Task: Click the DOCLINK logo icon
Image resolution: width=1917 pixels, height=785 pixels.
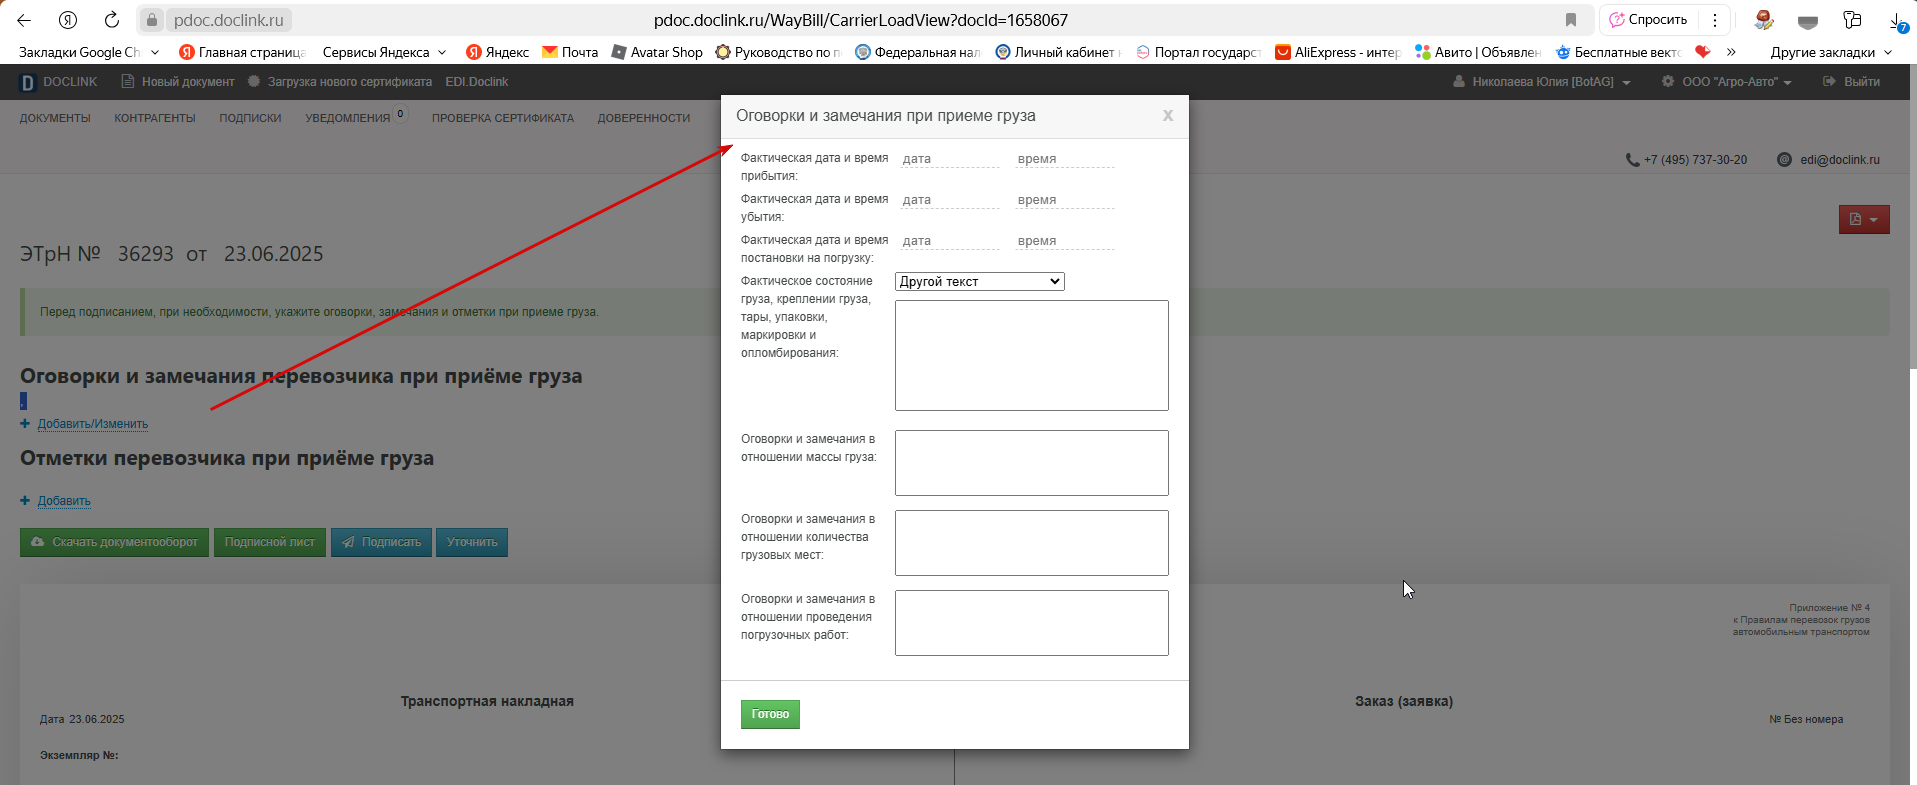Action: point(28,82)
